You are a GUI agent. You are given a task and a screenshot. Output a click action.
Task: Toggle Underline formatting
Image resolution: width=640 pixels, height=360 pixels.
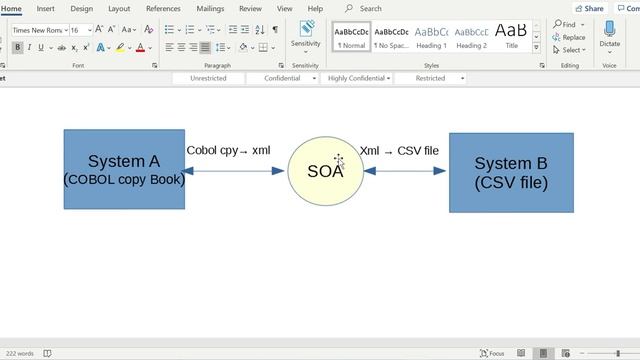coord(41,48)
